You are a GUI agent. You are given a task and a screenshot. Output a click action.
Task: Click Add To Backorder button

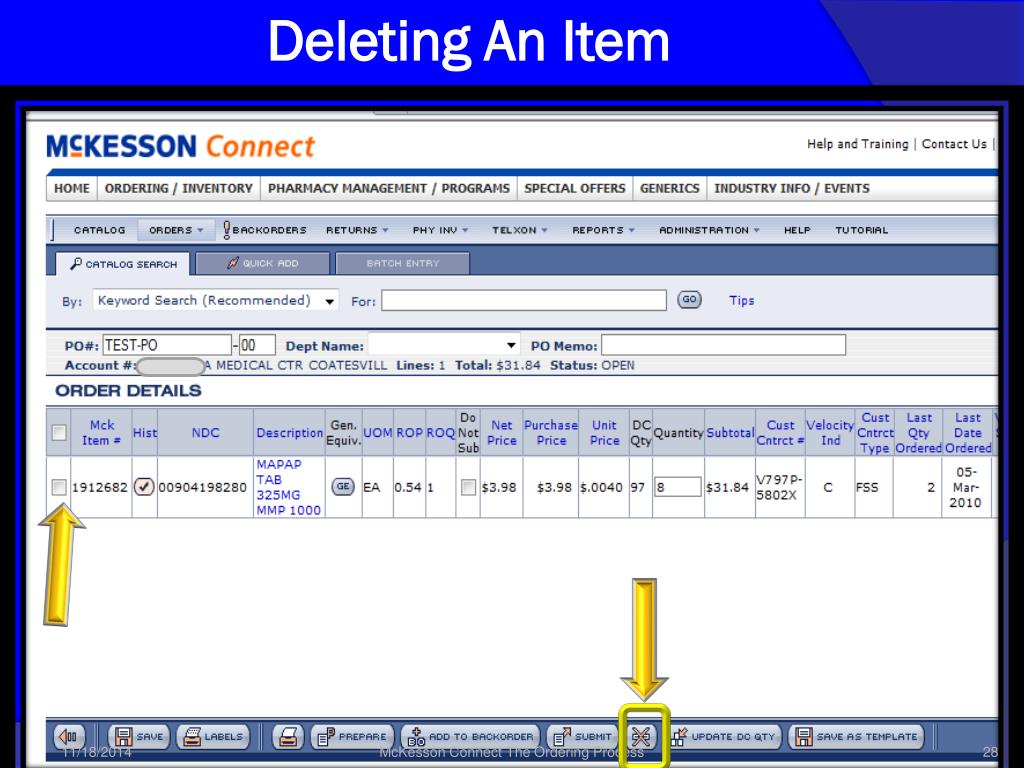point(470,737)
